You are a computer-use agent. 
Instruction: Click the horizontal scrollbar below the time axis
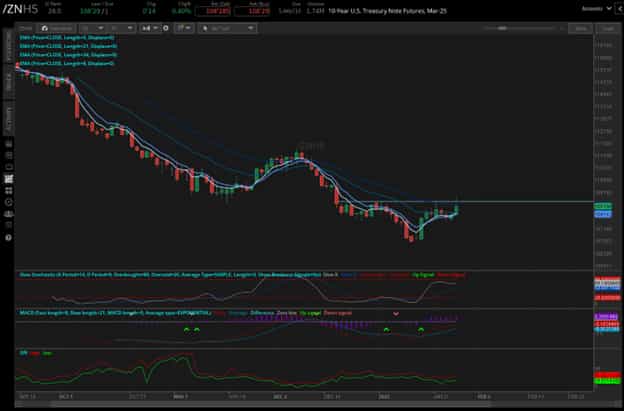click(x=271, y=404)
